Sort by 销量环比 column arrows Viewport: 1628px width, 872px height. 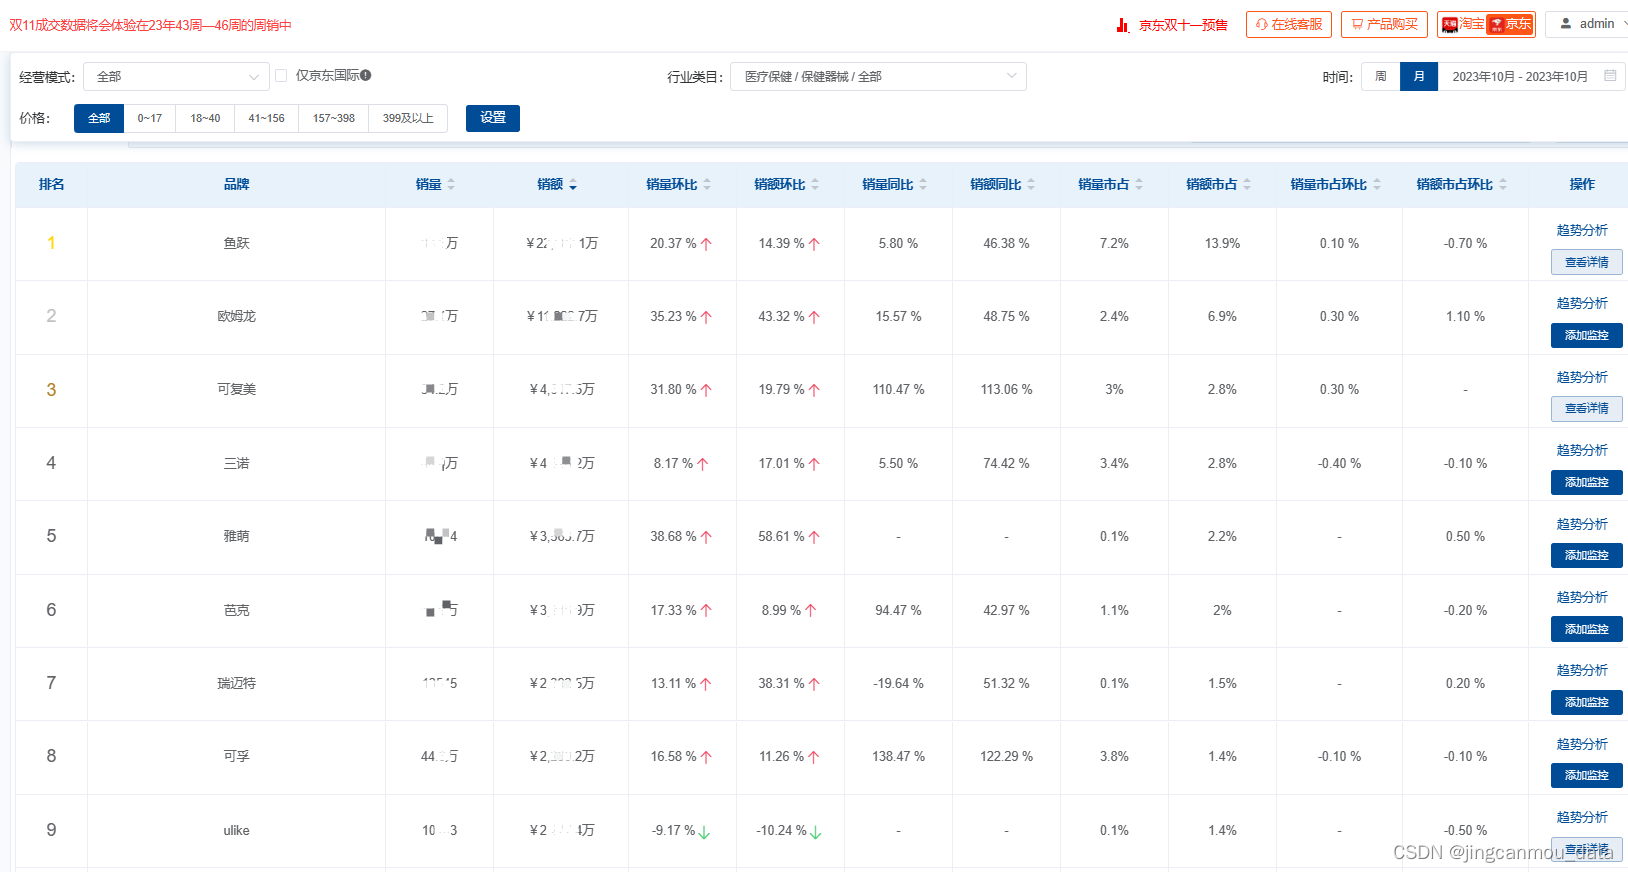click(707, 184)
